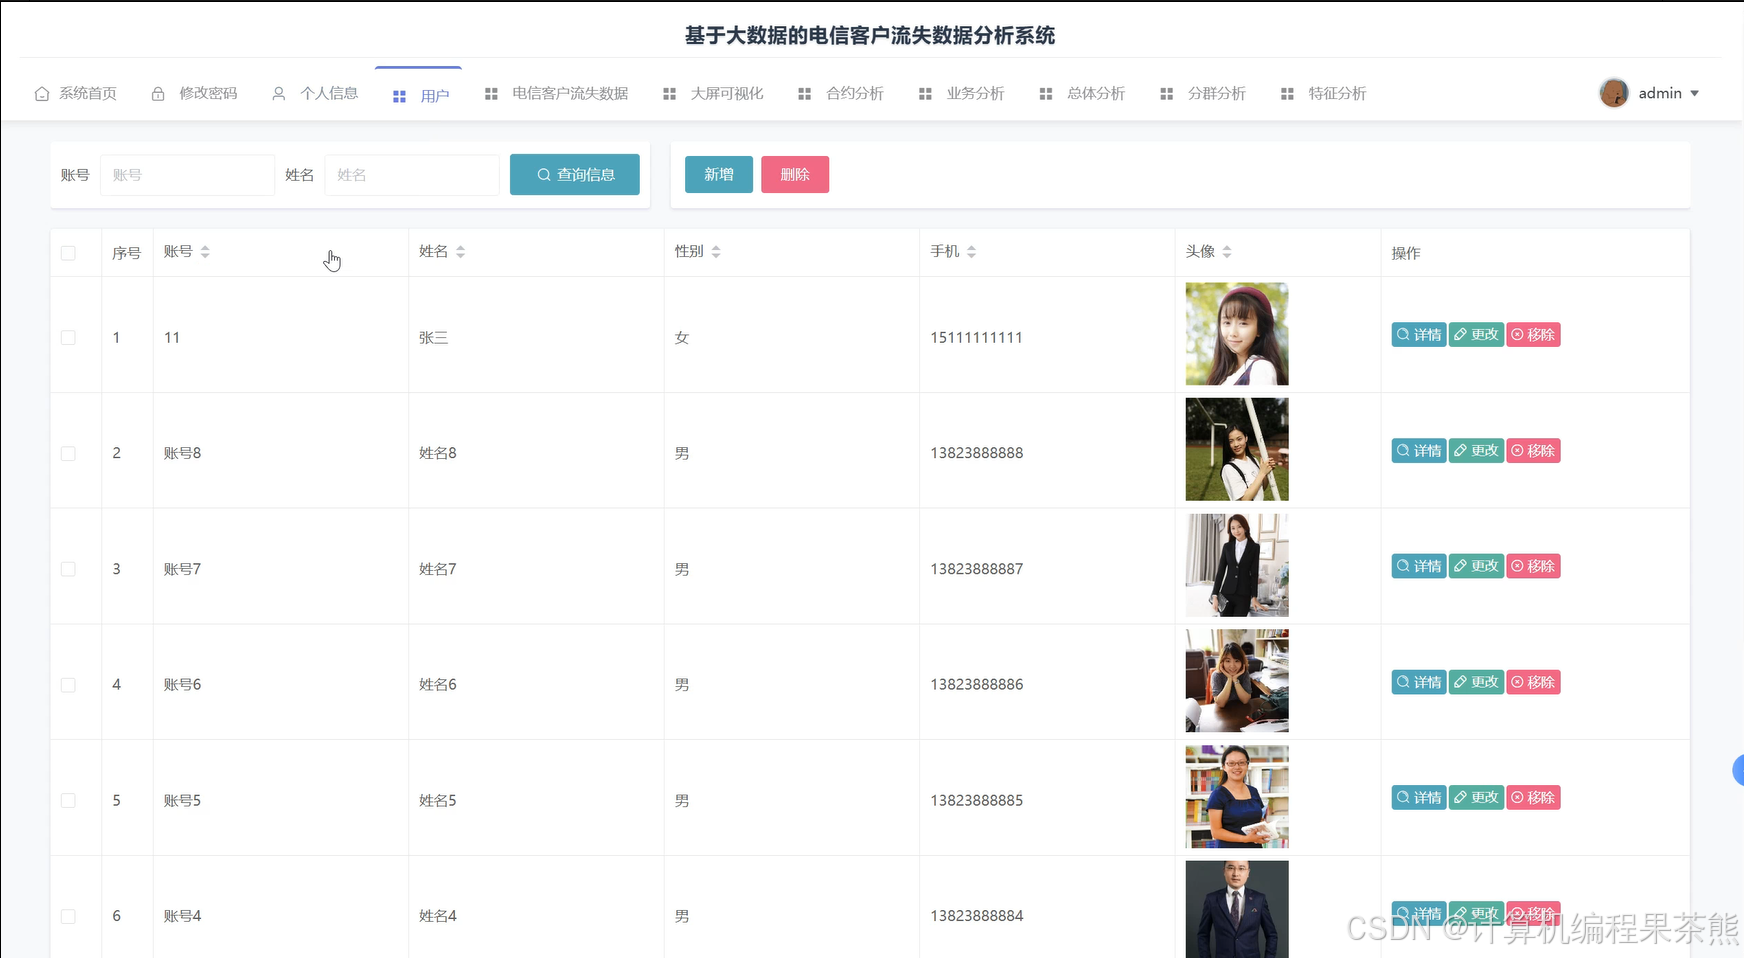This screenshot has width=1744, height=958.
Task: Check the row for 姓名5
Action: pos(68,800)
